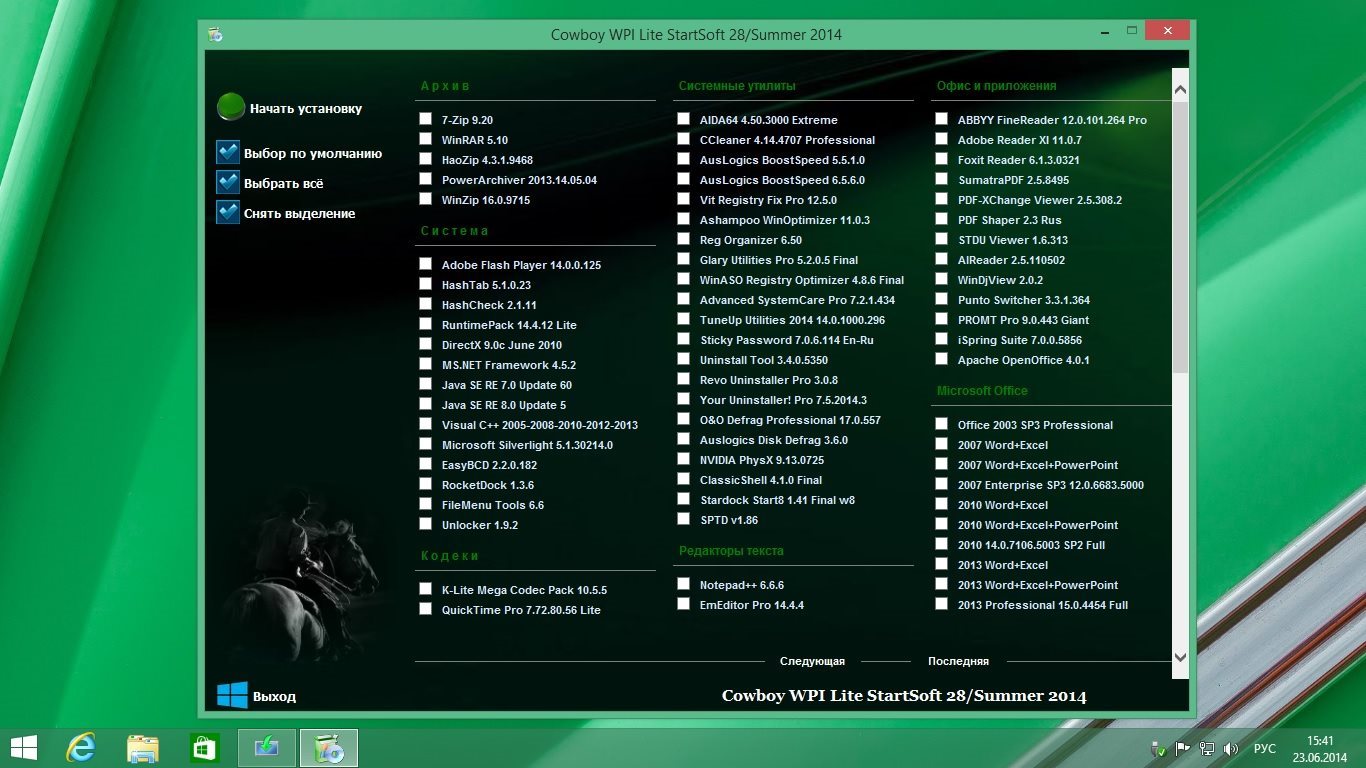Click Выбрать всё to select everything

pyautogui.click(x=284, y=184)
